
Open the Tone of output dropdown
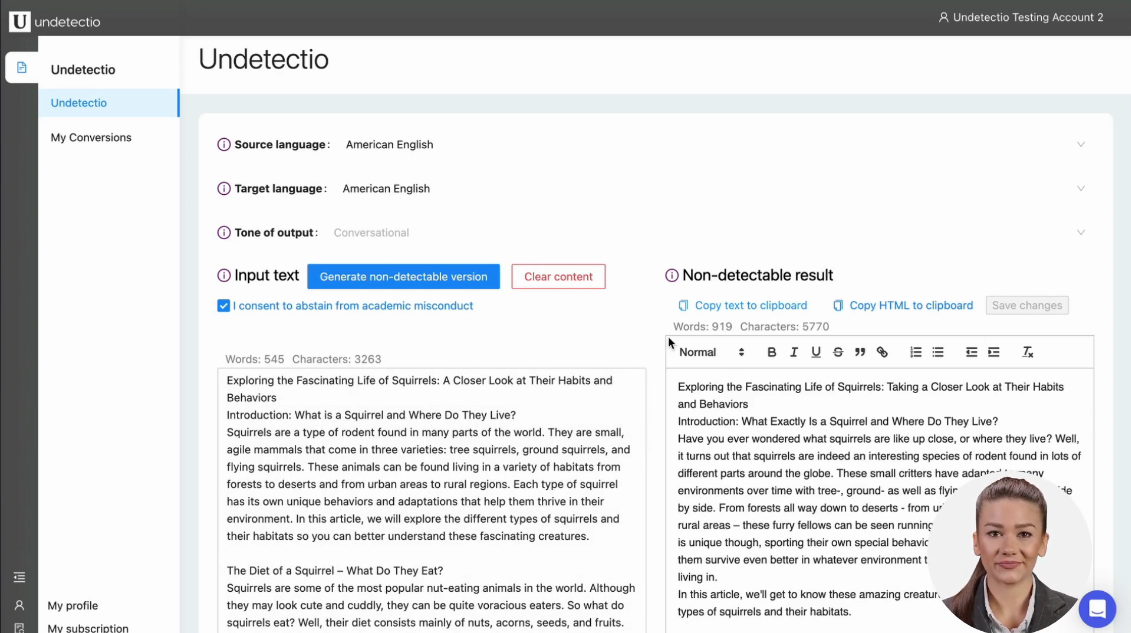(1081, 232)
